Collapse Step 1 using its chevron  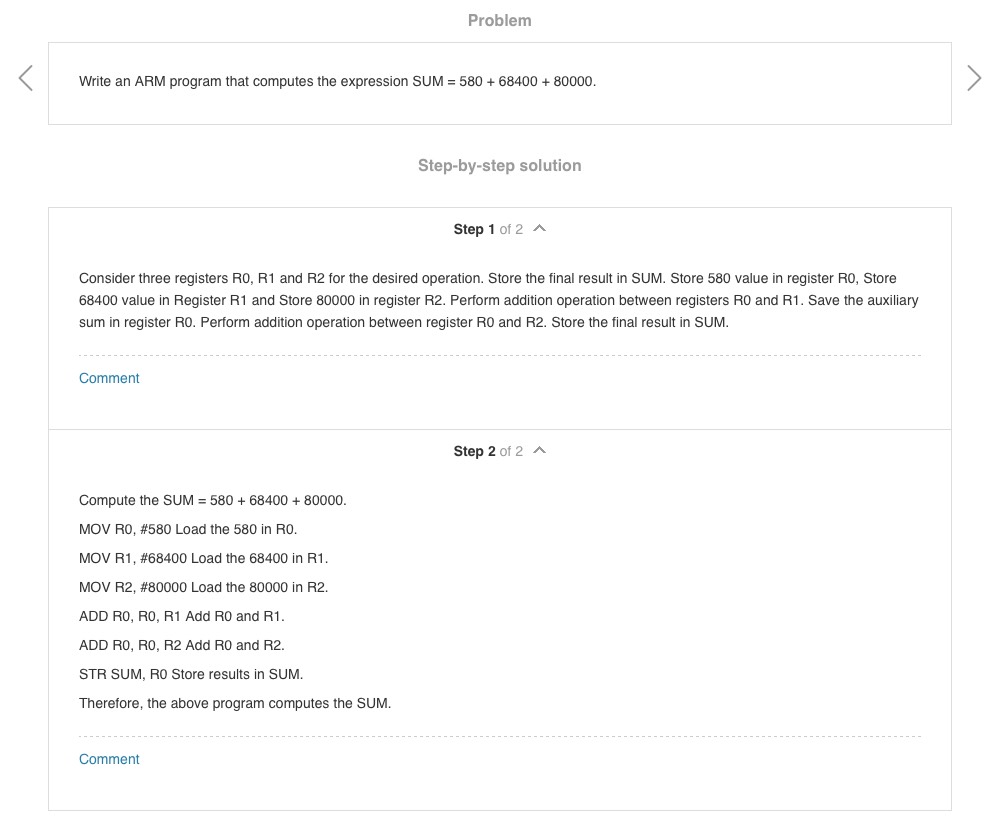coord(540,229)
